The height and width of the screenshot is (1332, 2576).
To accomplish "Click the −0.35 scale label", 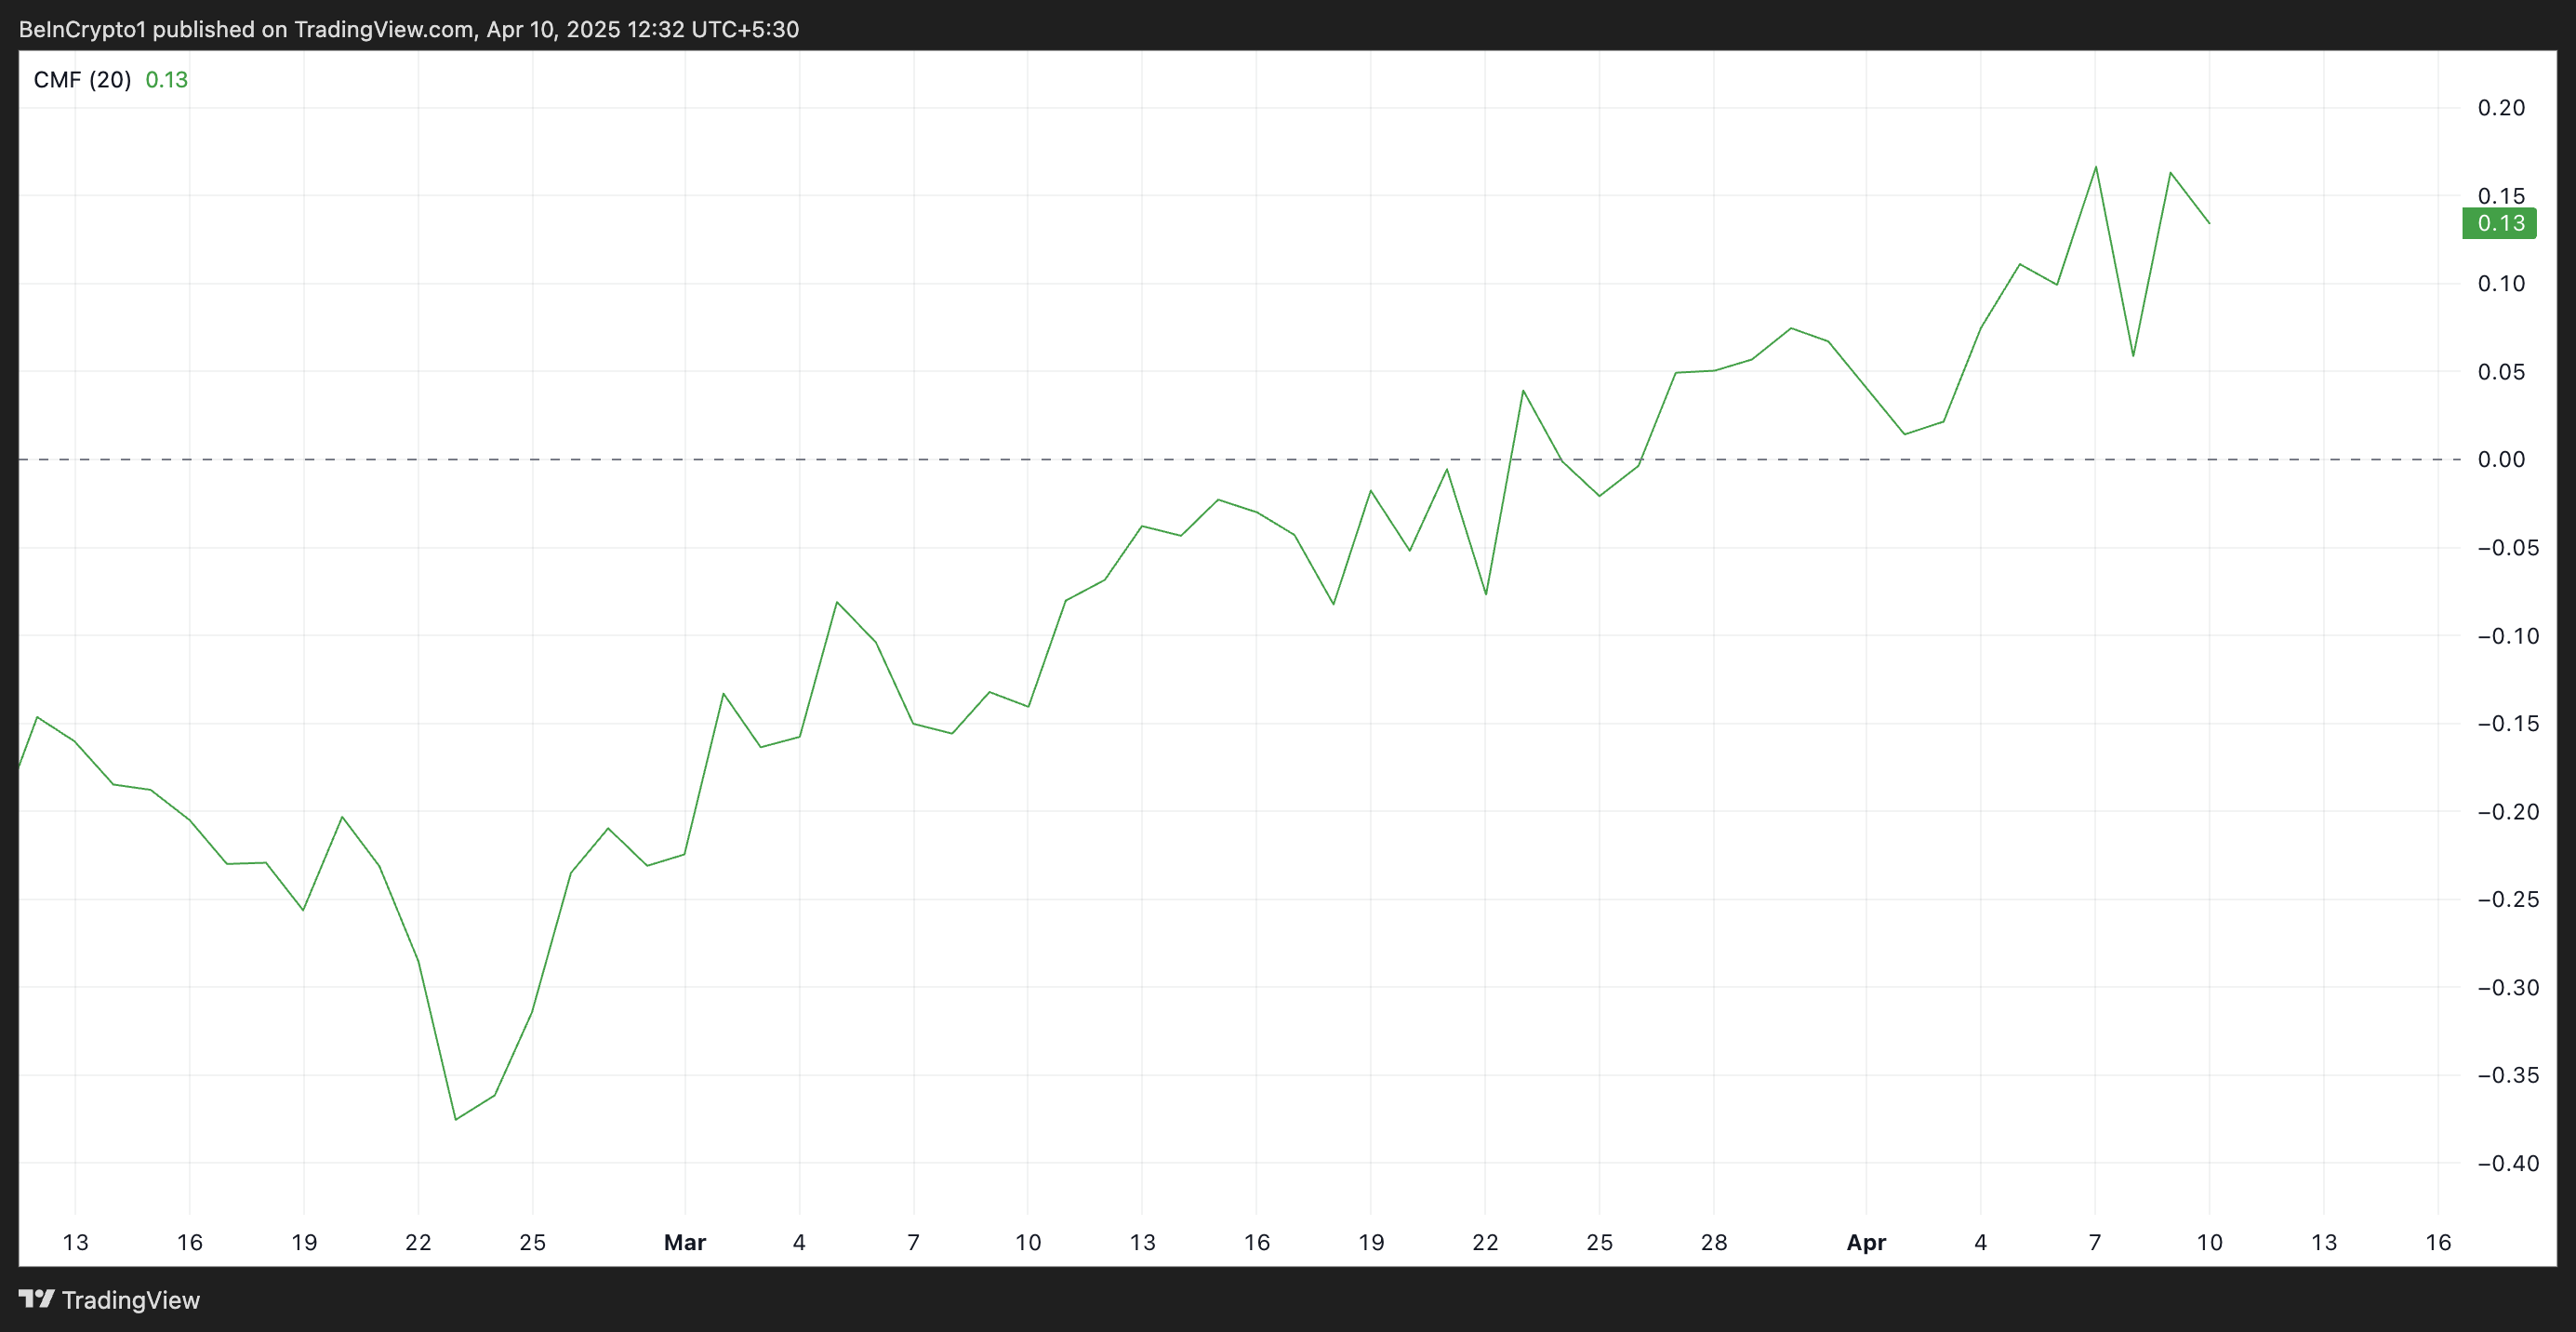I will (x=2507, y=1075).
